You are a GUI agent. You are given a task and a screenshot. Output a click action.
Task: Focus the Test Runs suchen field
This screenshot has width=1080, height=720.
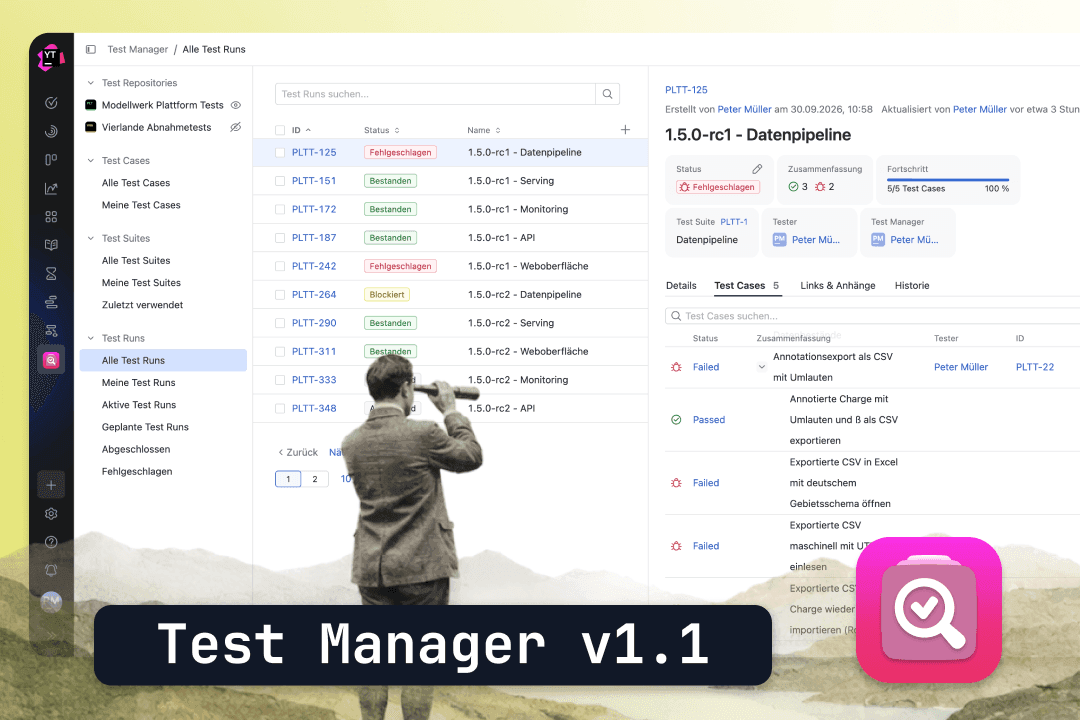(x=435, y=94)
